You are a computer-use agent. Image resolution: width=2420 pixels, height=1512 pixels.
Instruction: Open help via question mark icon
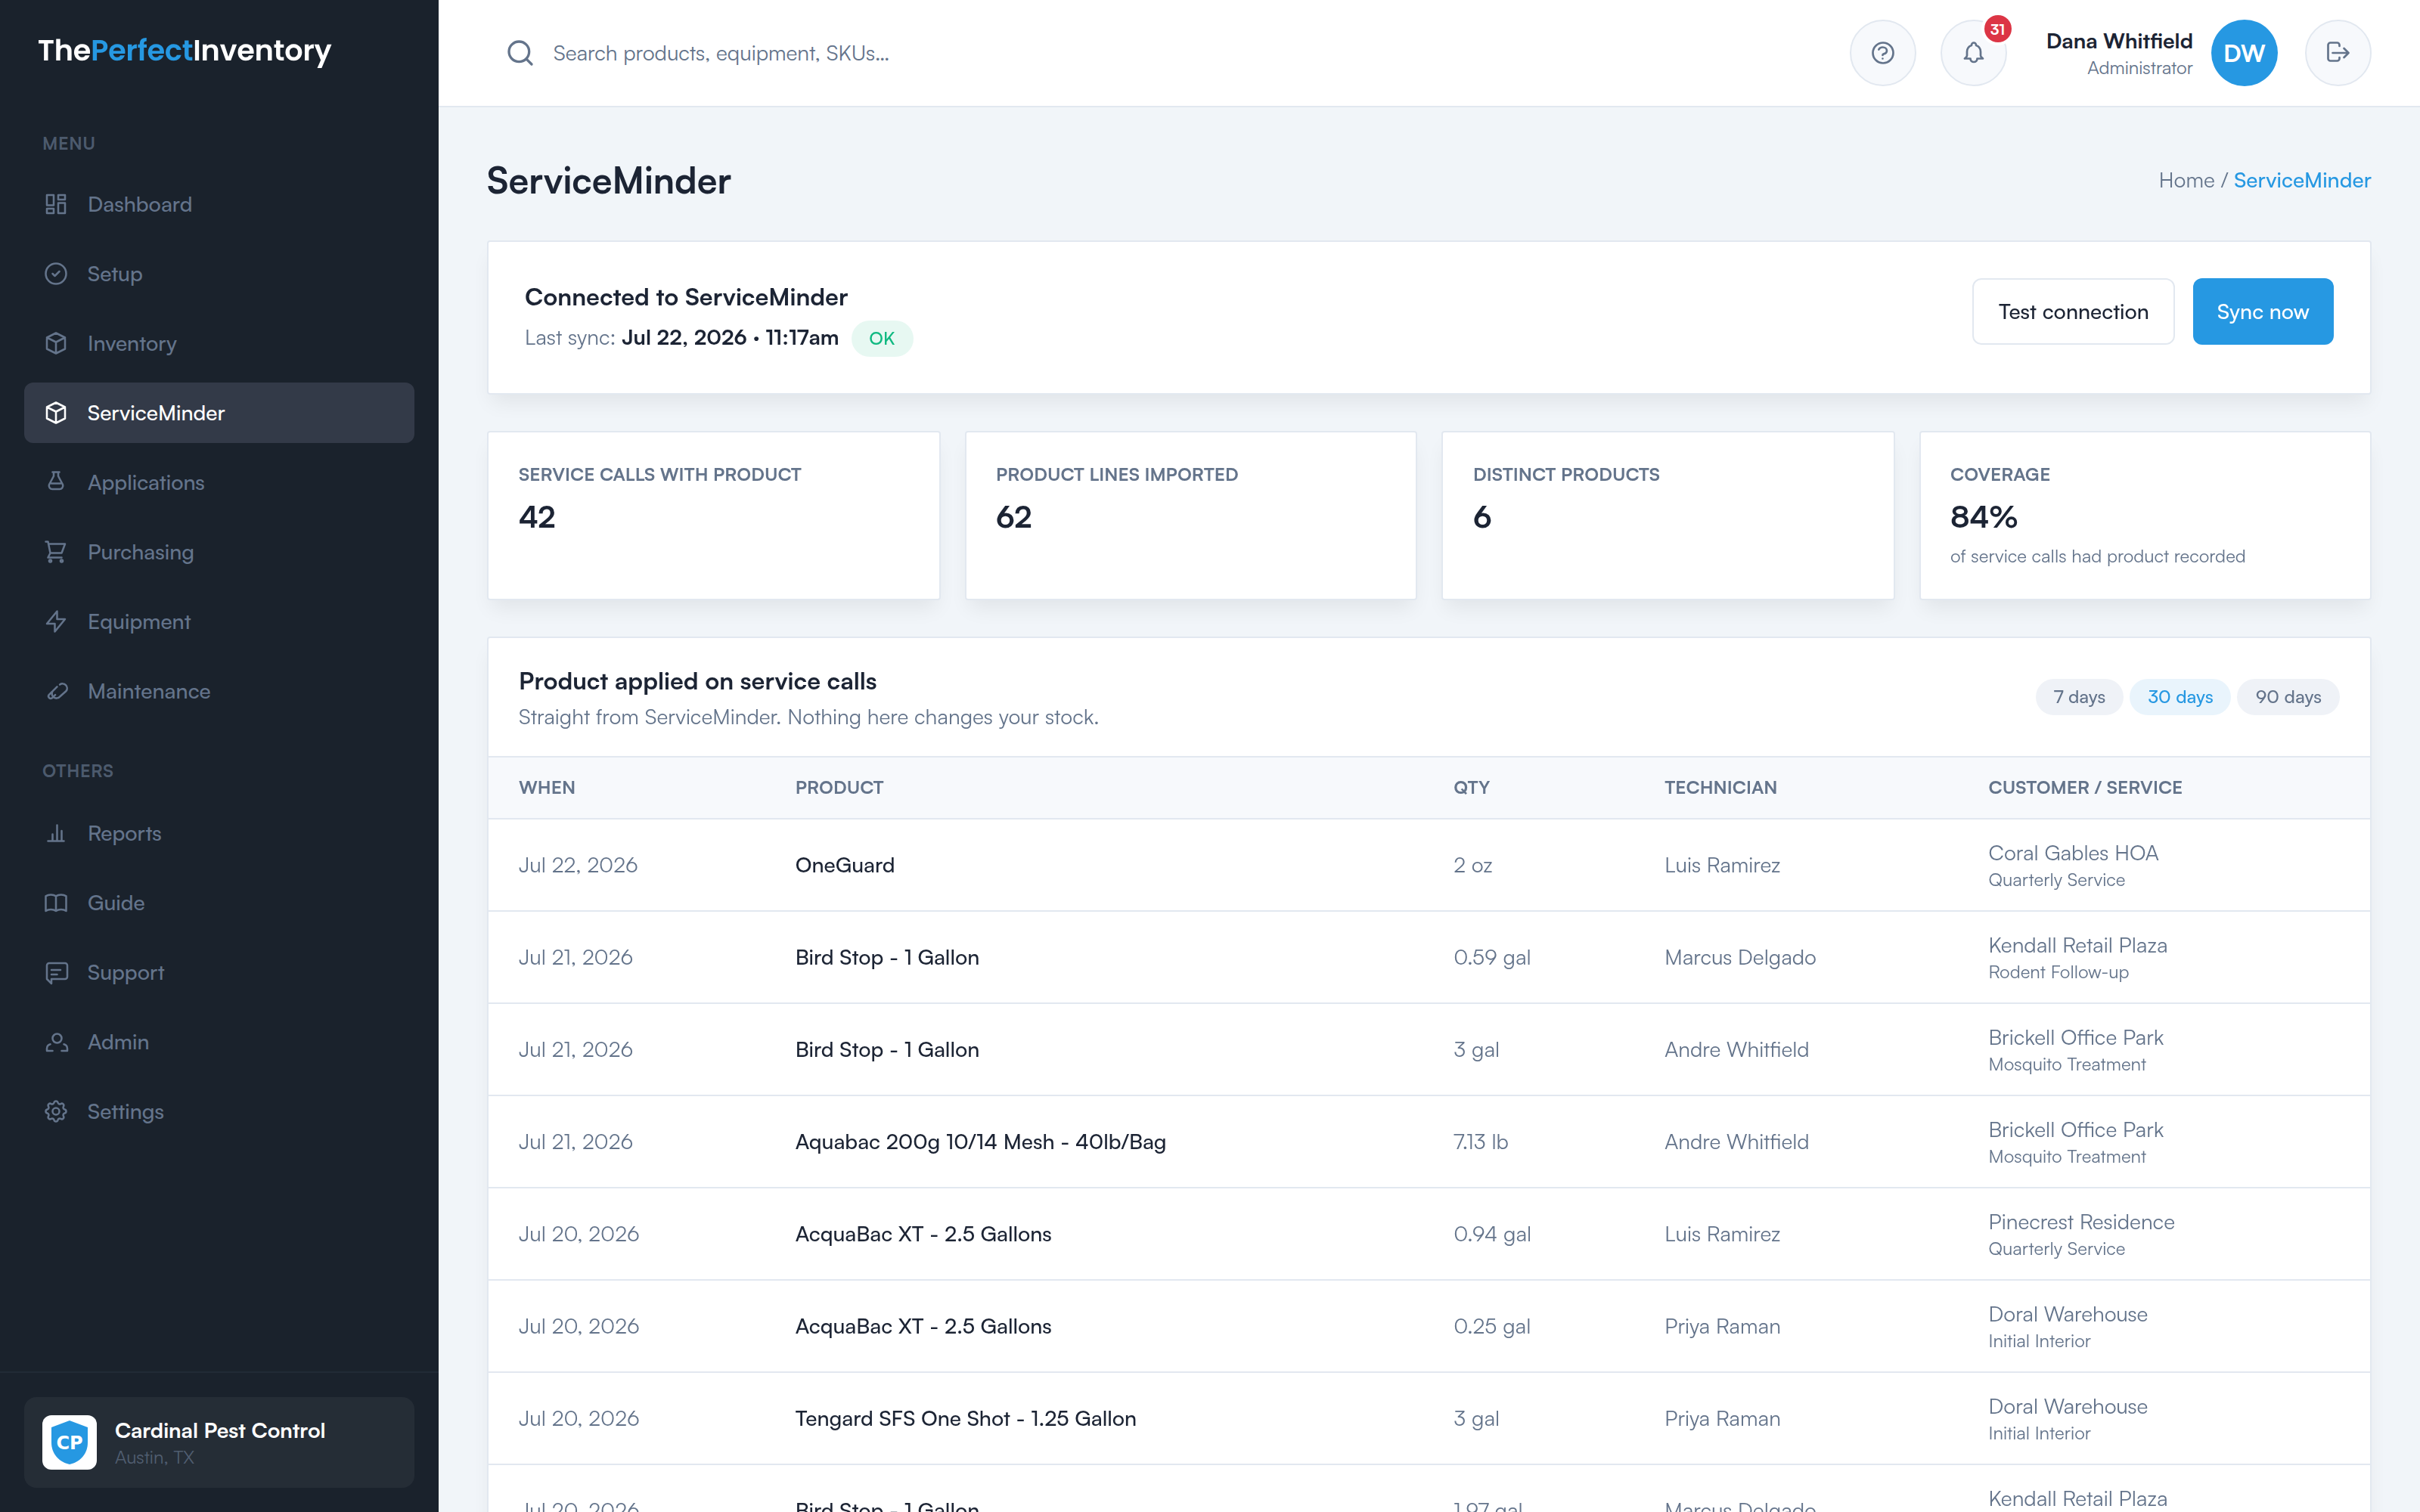(1882, 53)
